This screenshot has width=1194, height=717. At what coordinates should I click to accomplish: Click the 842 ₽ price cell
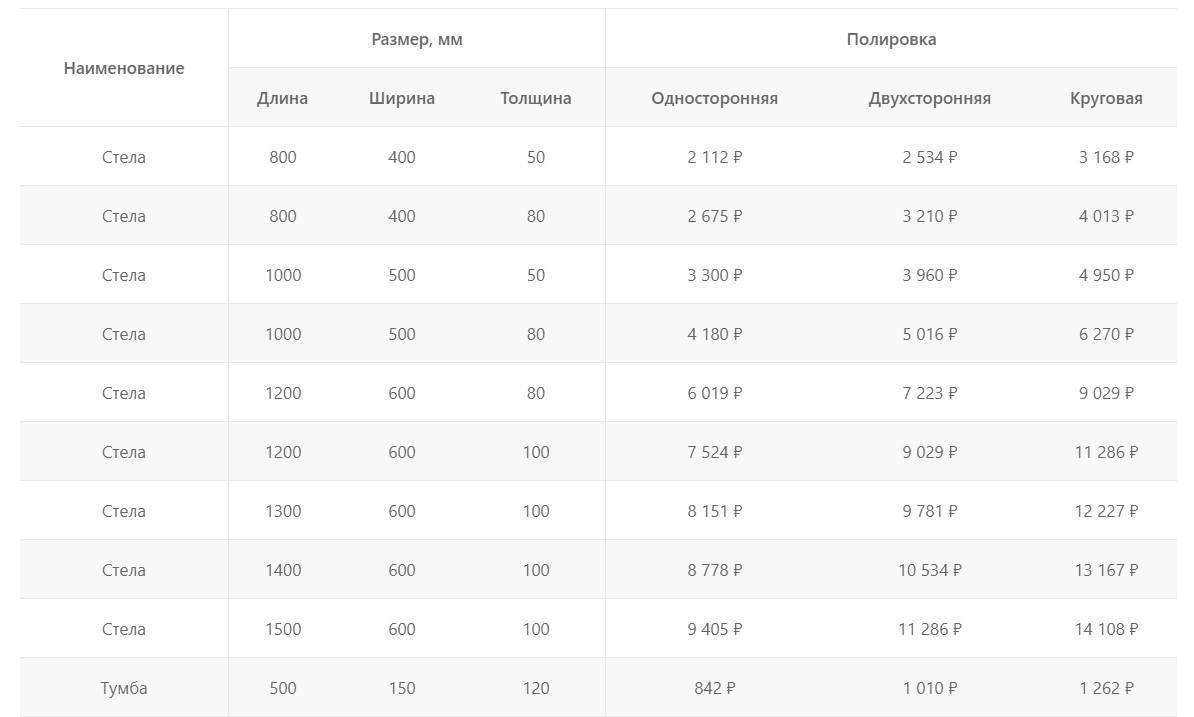coord(714,688)
